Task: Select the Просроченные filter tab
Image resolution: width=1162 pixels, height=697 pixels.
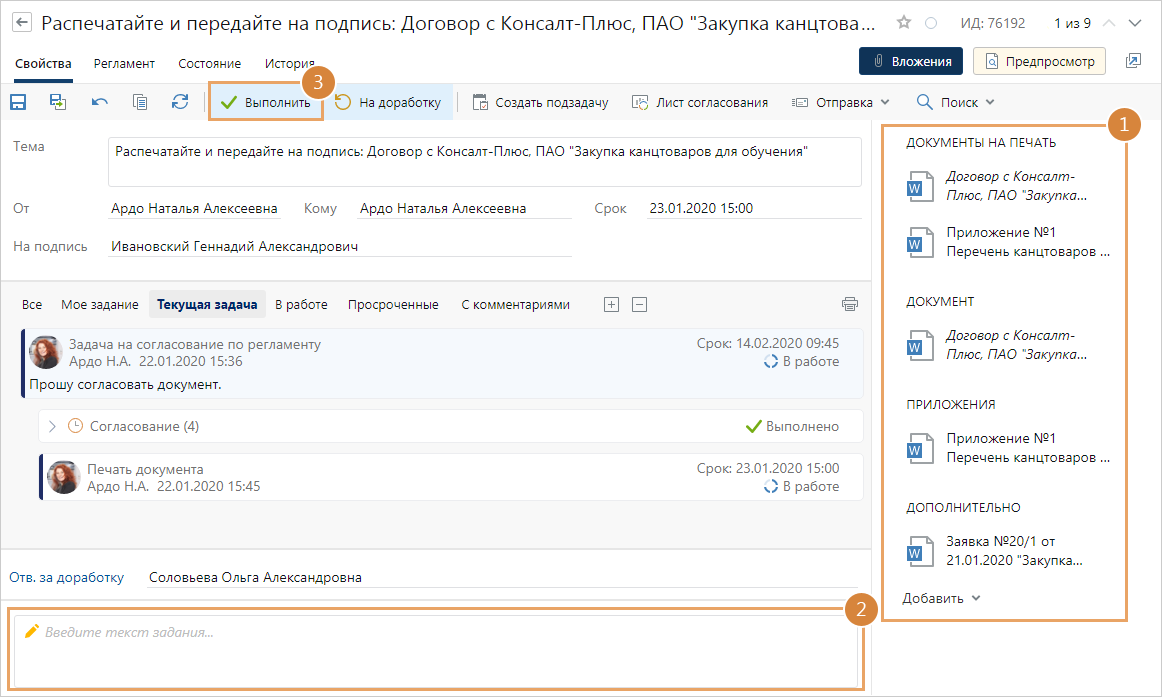Action: click(x=393, y=304)
